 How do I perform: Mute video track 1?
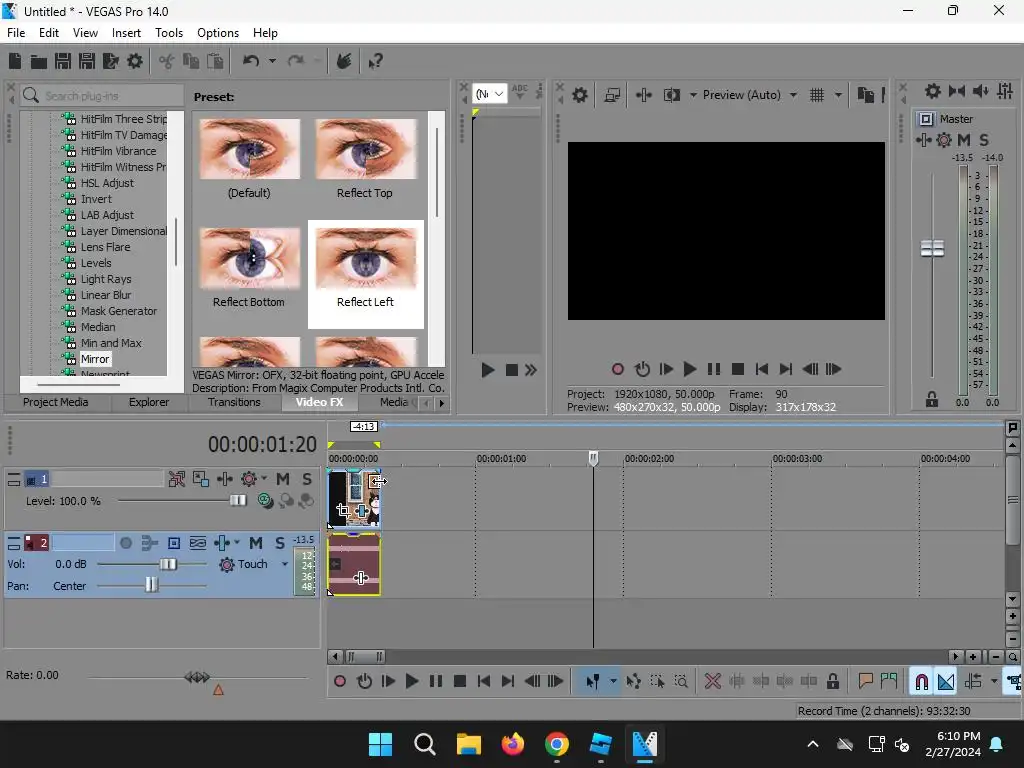tap(283, 479)
